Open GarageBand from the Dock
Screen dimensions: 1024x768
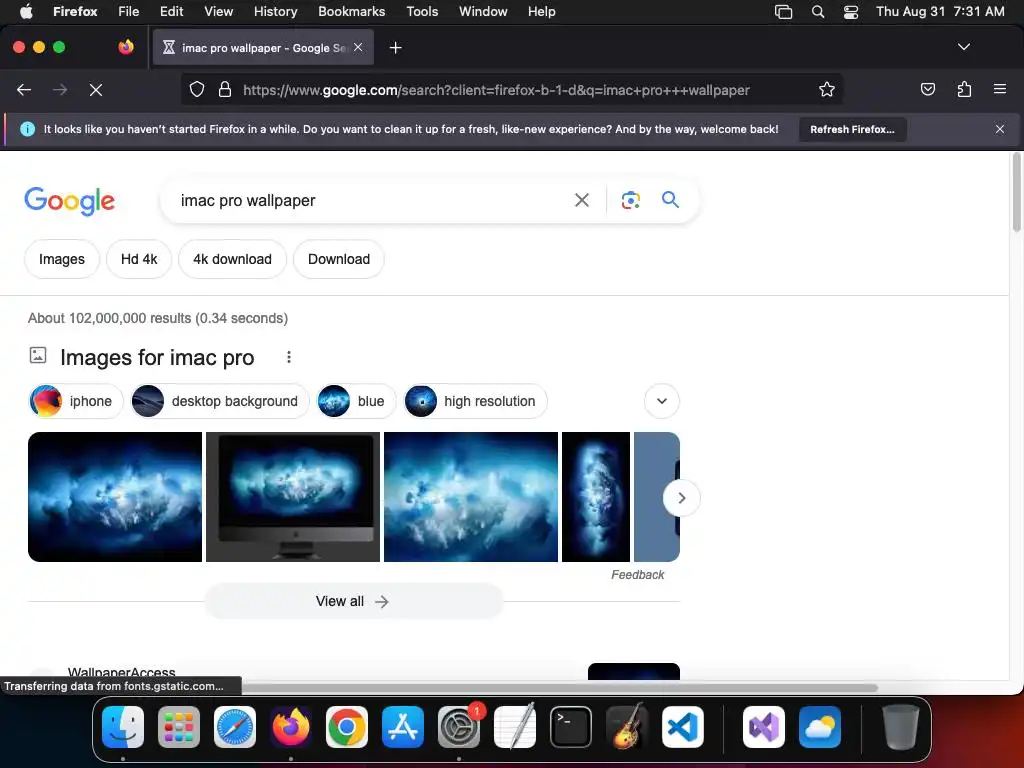point(627,726)
